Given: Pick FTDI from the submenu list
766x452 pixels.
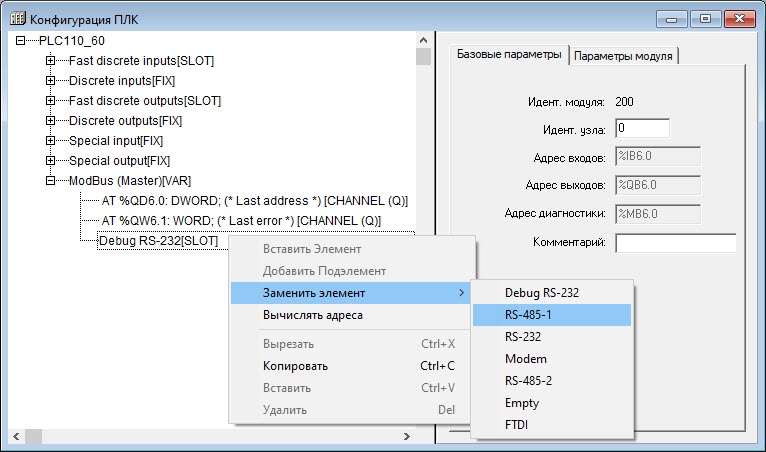Looking at the screenshot, I should pyautogui.click(x=520, y=425).
